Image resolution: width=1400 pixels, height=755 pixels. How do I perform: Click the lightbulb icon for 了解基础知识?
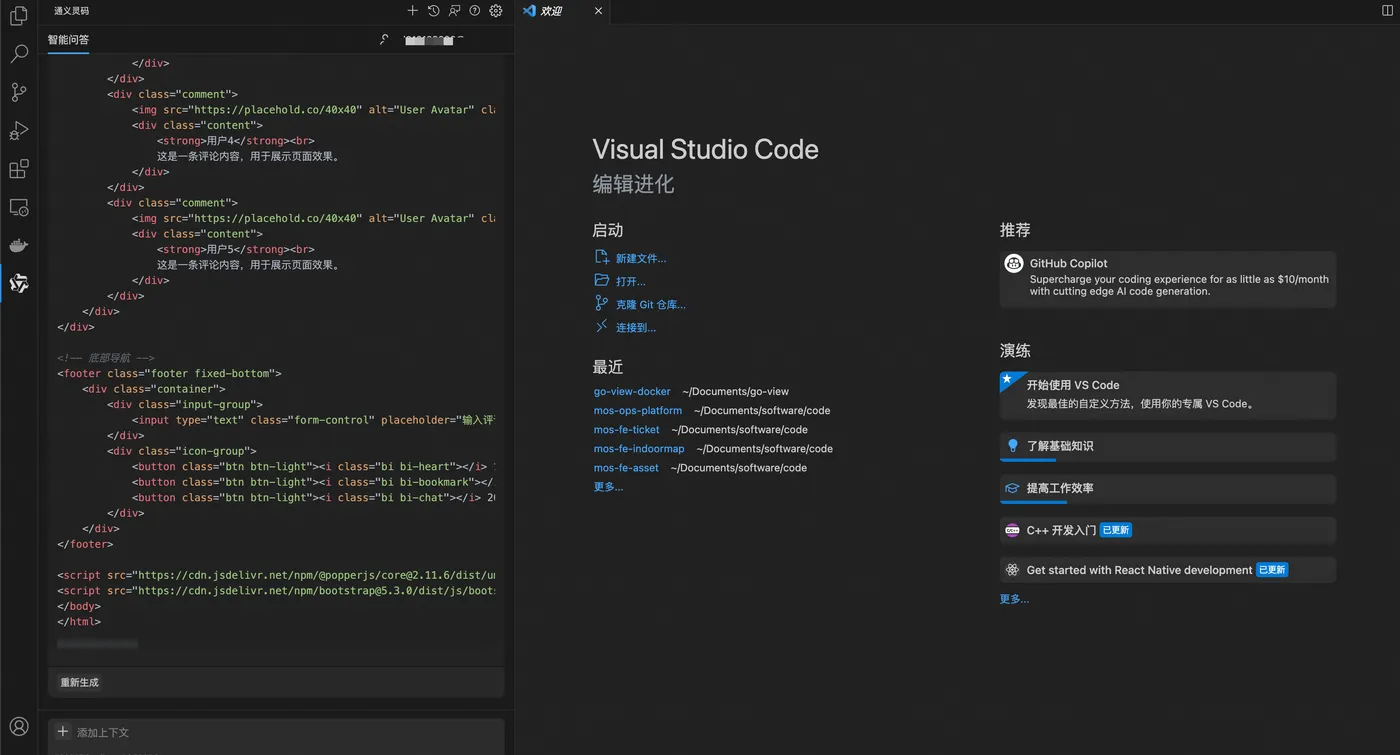click(1013, 446)
